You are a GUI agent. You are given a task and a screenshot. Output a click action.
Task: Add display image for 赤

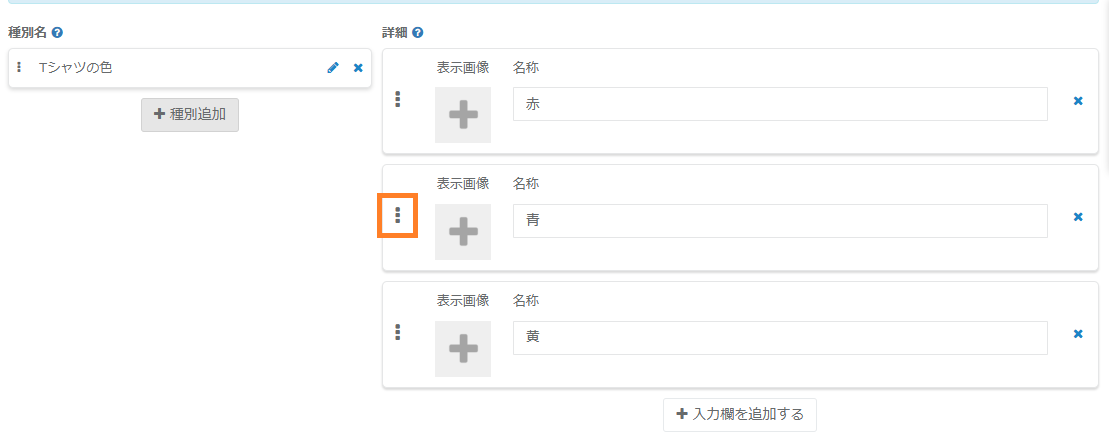tap(463, 115)
